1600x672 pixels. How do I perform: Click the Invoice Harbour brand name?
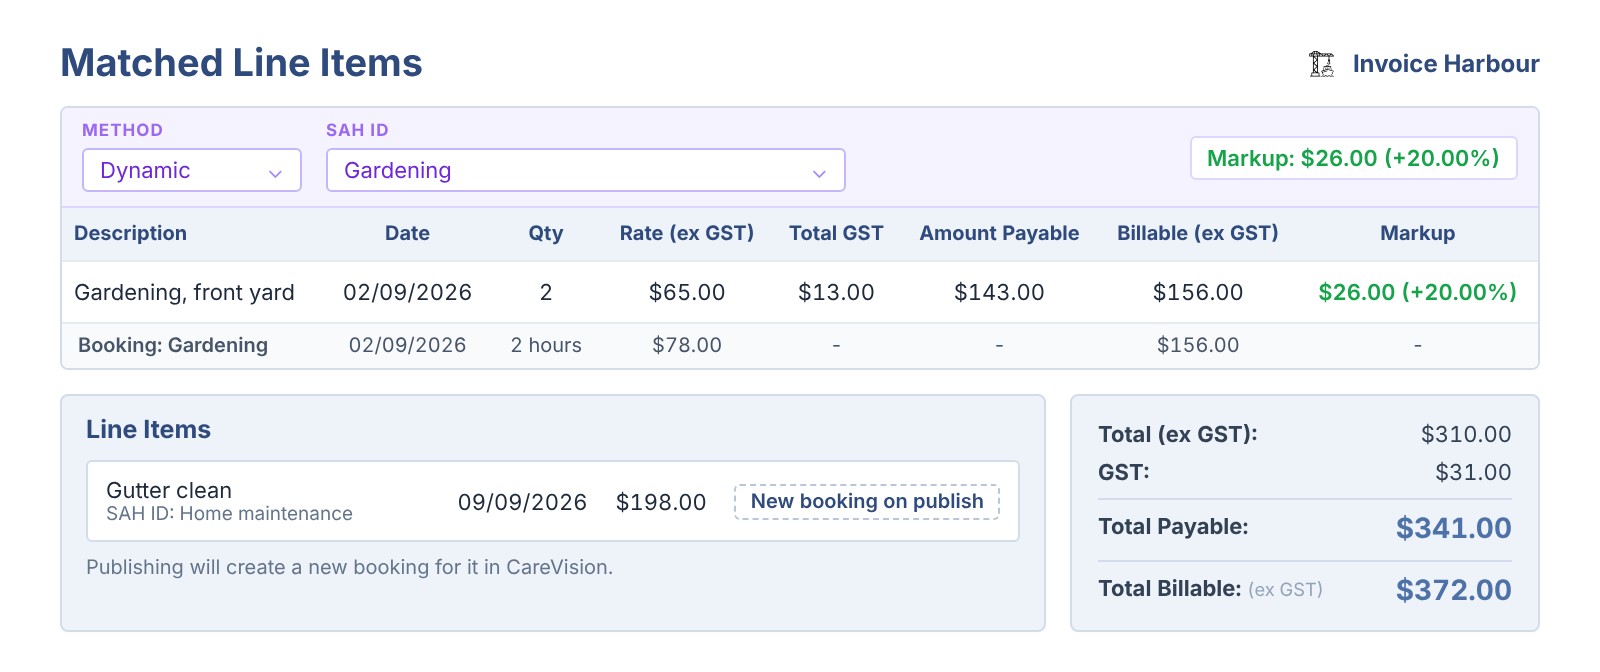[1446, 64]
